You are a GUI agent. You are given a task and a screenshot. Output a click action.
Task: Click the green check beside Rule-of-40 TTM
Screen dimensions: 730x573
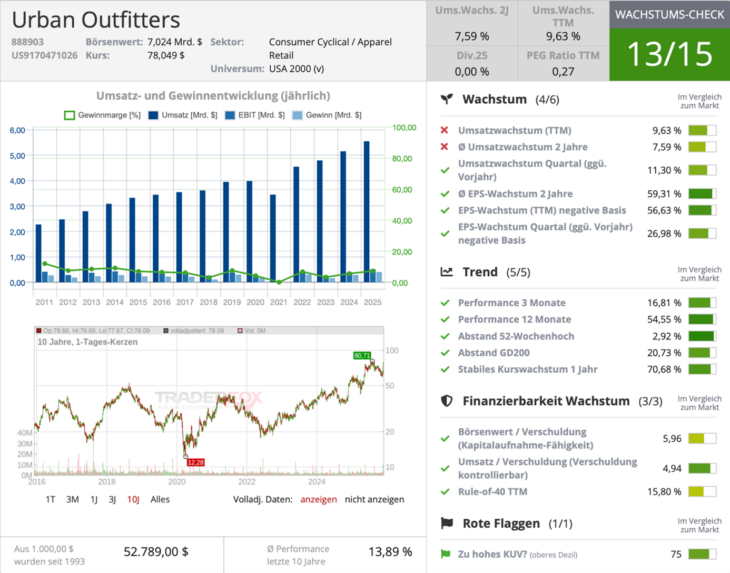point(444,491)
